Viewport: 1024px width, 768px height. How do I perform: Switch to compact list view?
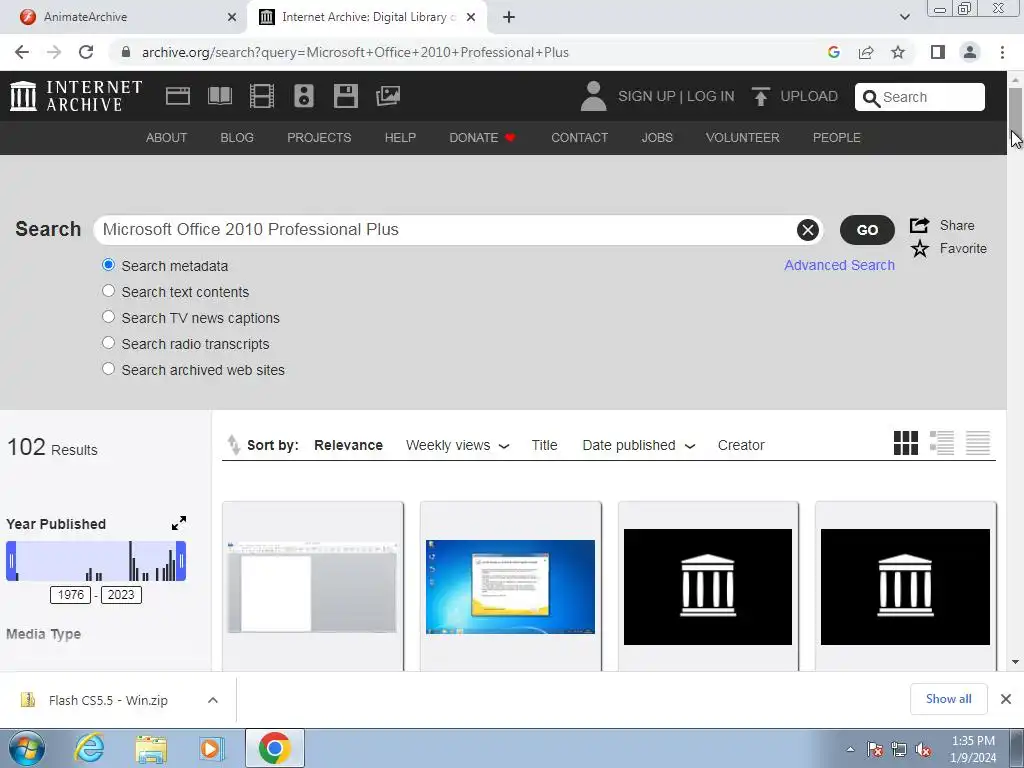click(978, 443)
